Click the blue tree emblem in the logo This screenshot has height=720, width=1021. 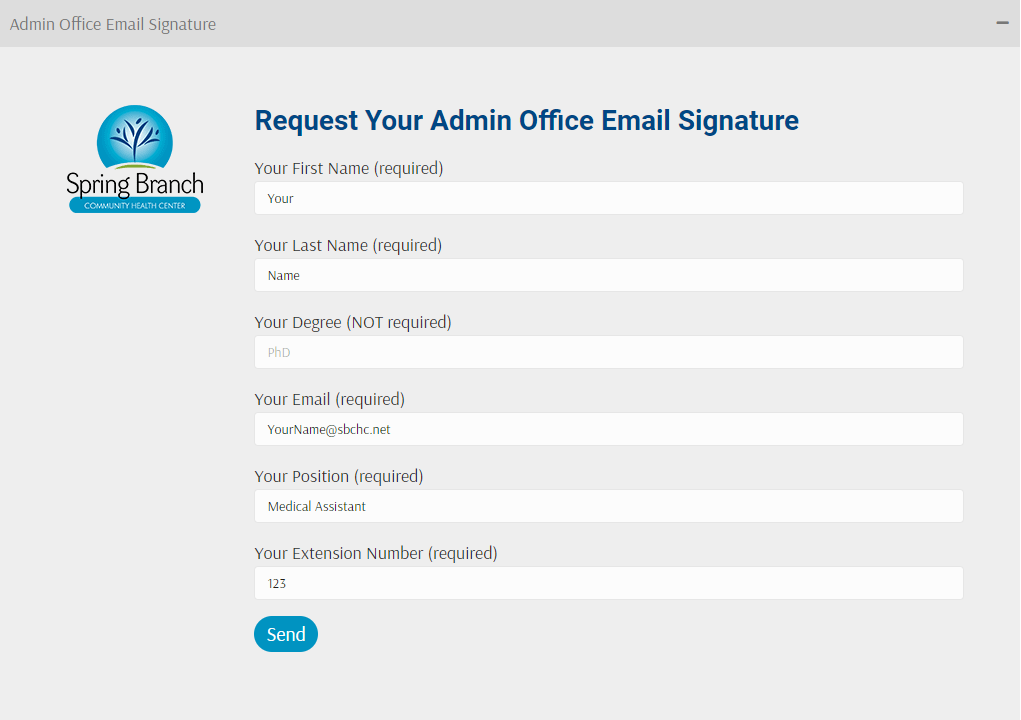(x=135, y=137)
